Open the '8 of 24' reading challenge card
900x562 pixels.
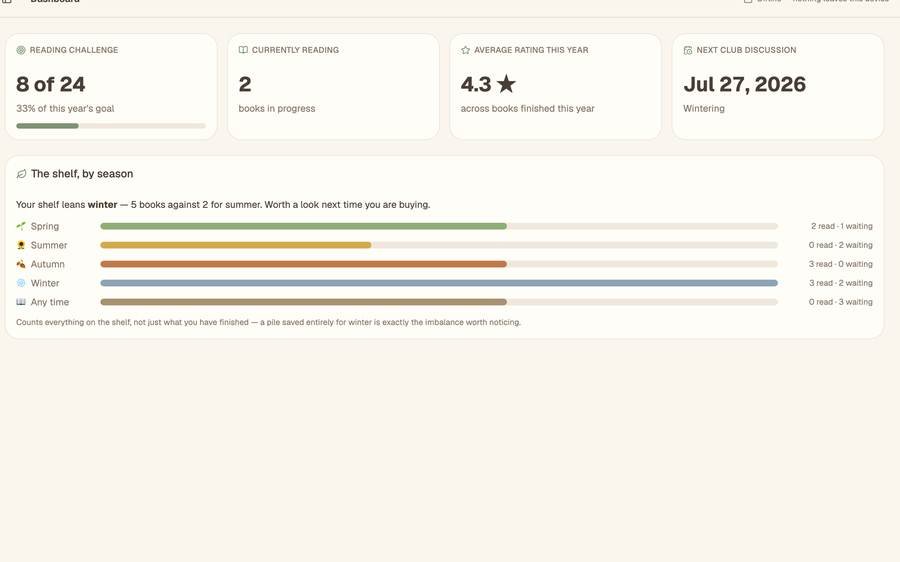coord(111,87)
